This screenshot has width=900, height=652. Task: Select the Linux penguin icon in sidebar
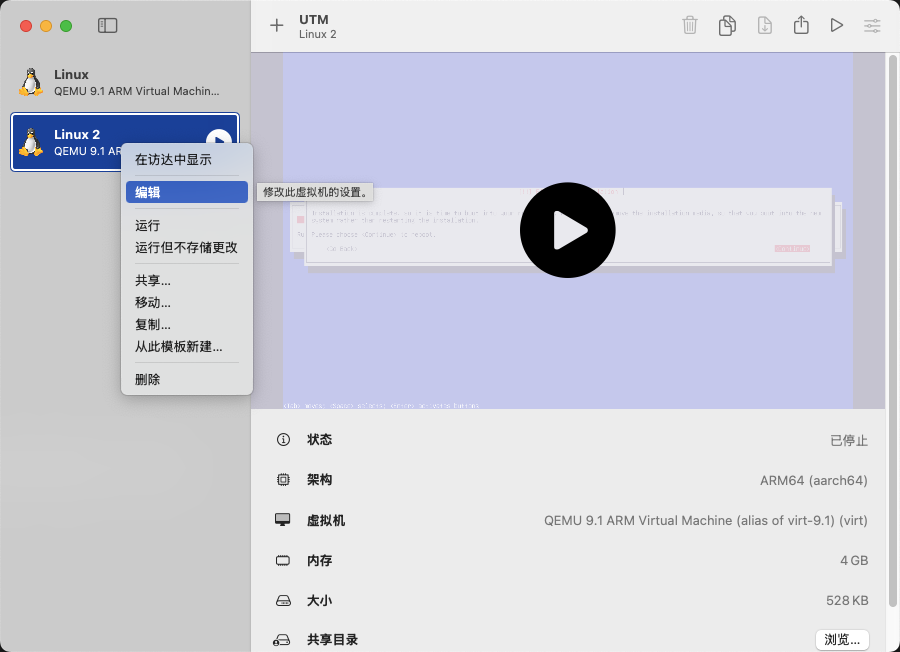31,82
